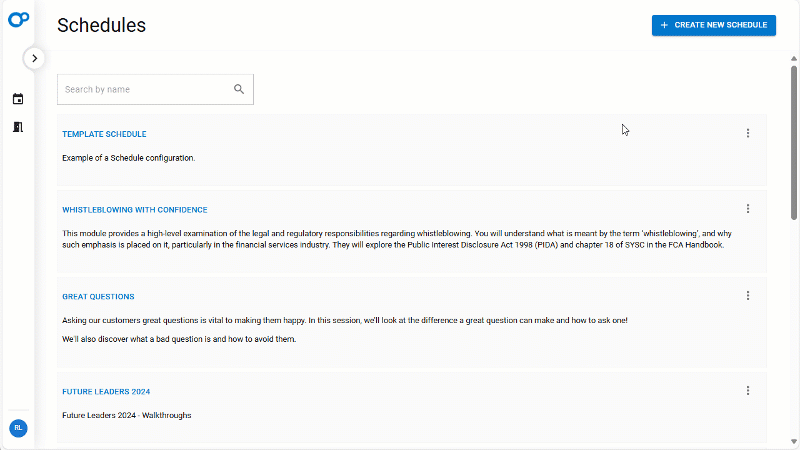Image resolution: width=800 pixels, height=450 pixels.
Task: Click the search magnifier icon
Action: (239, 89)
